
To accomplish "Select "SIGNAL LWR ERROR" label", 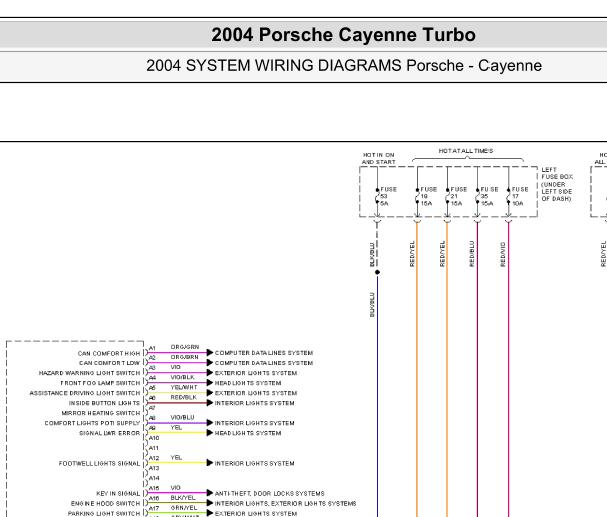I will click(x=110, y=433).
